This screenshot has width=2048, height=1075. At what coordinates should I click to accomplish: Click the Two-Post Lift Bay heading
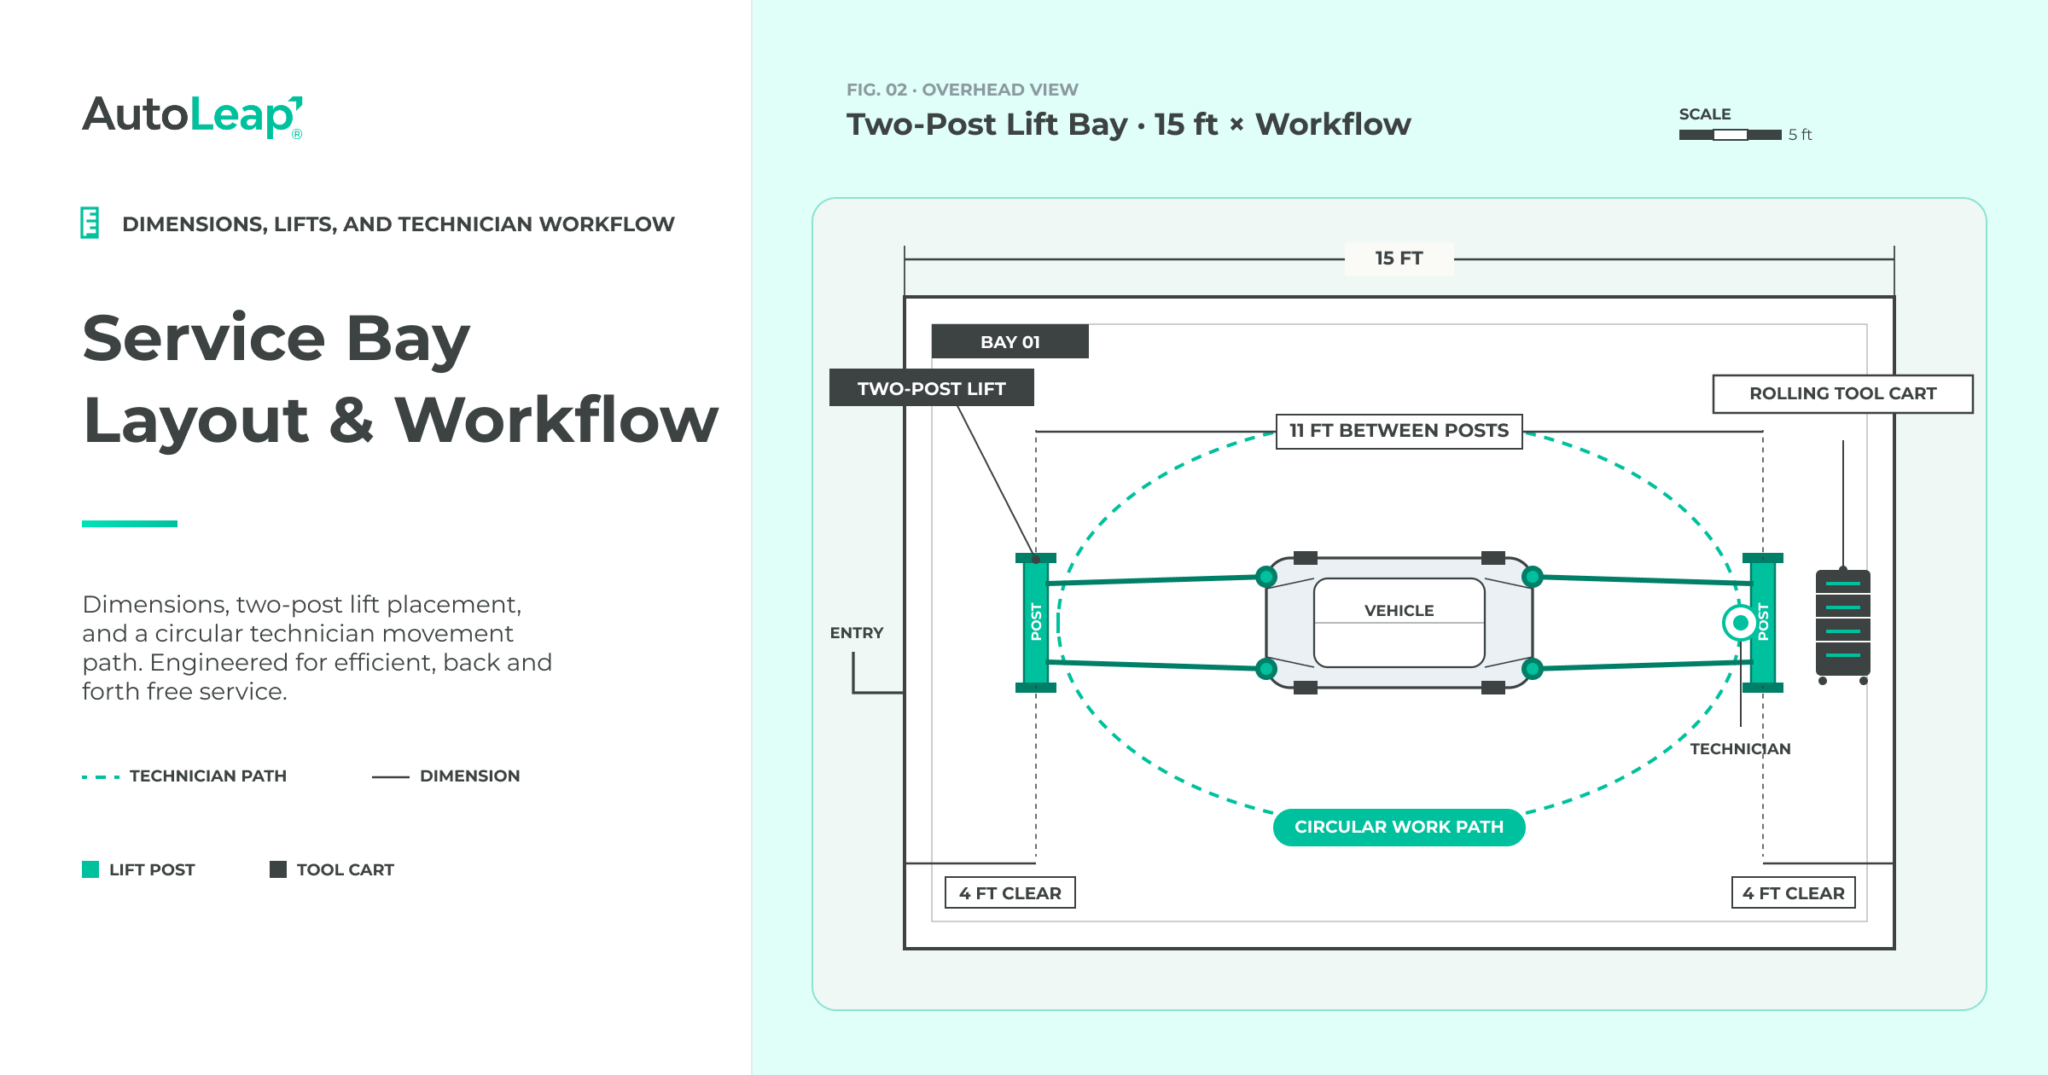[1129, 125]
